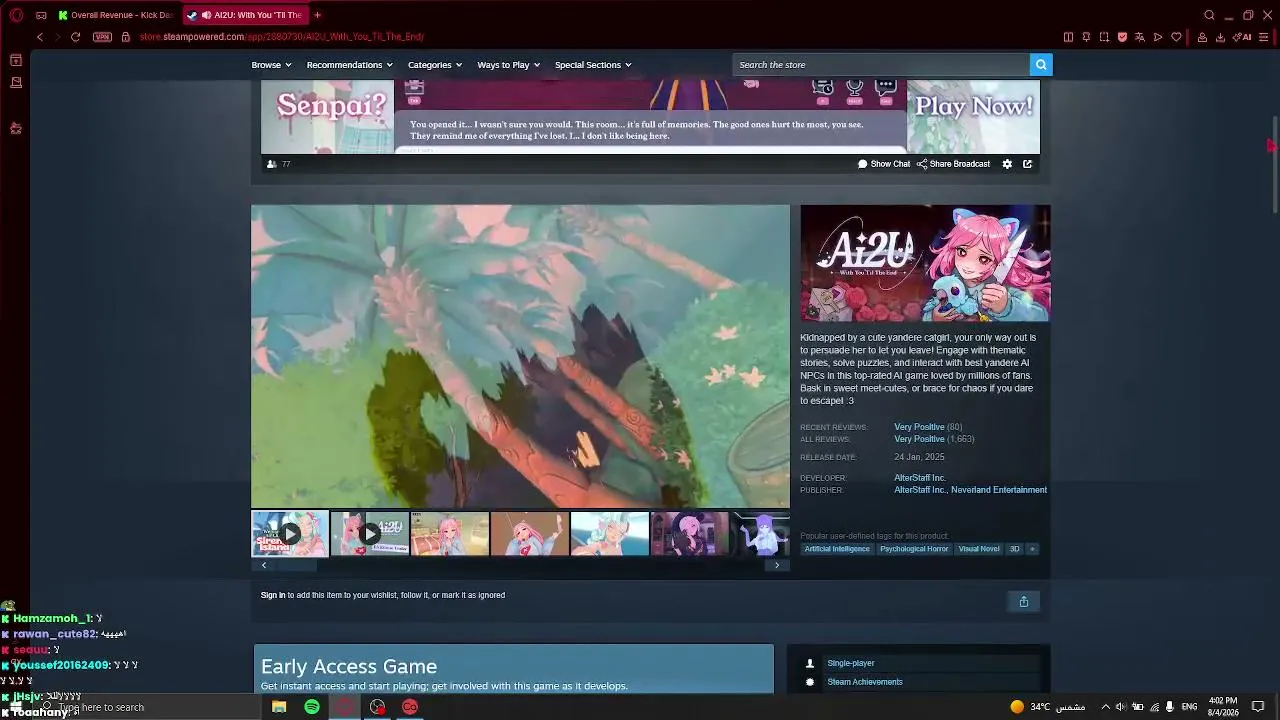Toggle the VPN badge in address bar
This screenshot has width=1280, height=720.
[x=102, y=37]
